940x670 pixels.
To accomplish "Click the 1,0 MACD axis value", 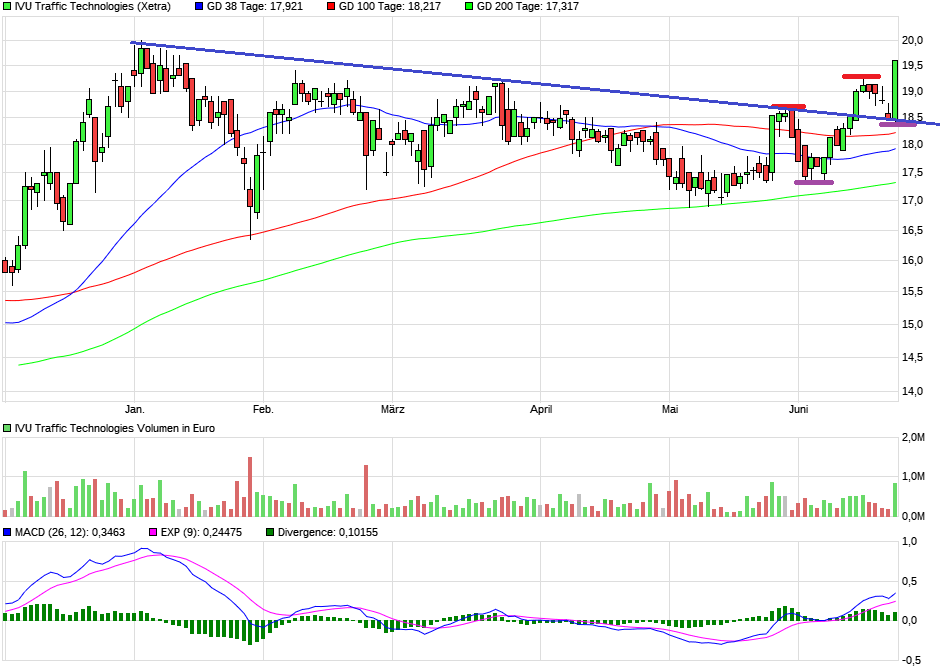I will click(909, 542).
